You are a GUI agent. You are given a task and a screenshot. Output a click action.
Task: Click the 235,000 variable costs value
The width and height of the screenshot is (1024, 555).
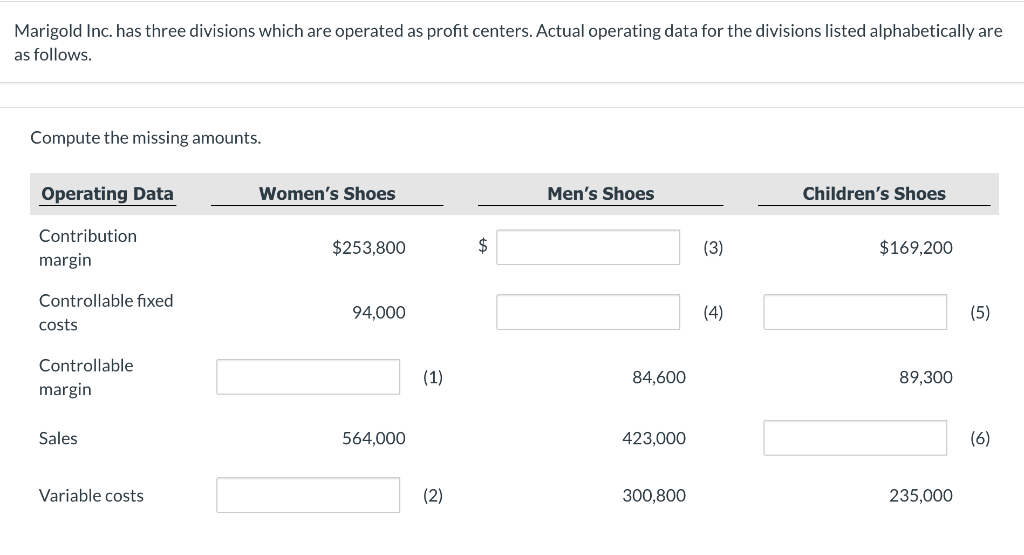click(x=921, y=495)
